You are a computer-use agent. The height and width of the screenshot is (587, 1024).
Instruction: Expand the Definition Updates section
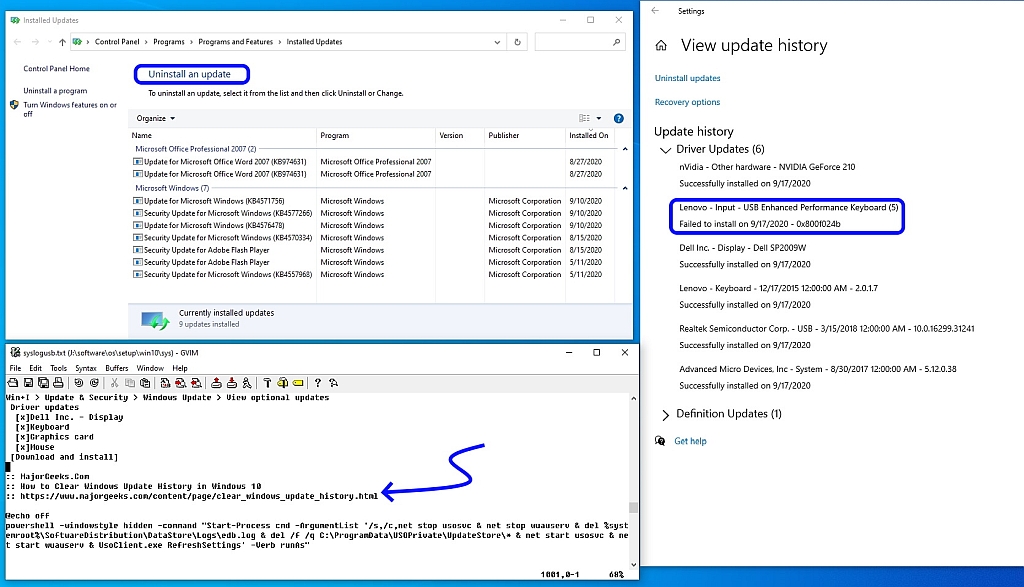(x=665, y=415)
